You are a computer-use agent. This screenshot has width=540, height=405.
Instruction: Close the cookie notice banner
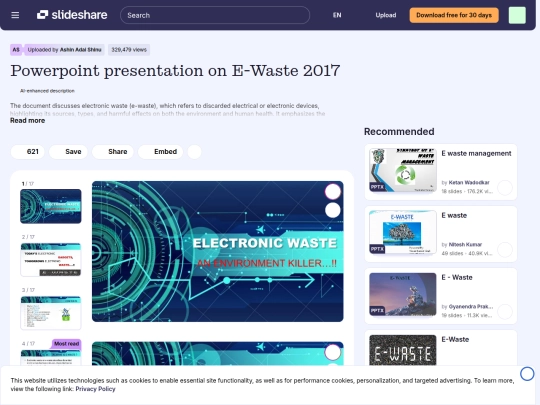(x=527, y=374)
